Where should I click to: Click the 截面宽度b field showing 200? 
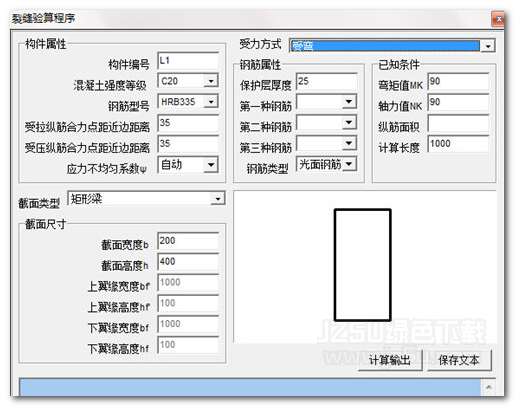point(188,241)
